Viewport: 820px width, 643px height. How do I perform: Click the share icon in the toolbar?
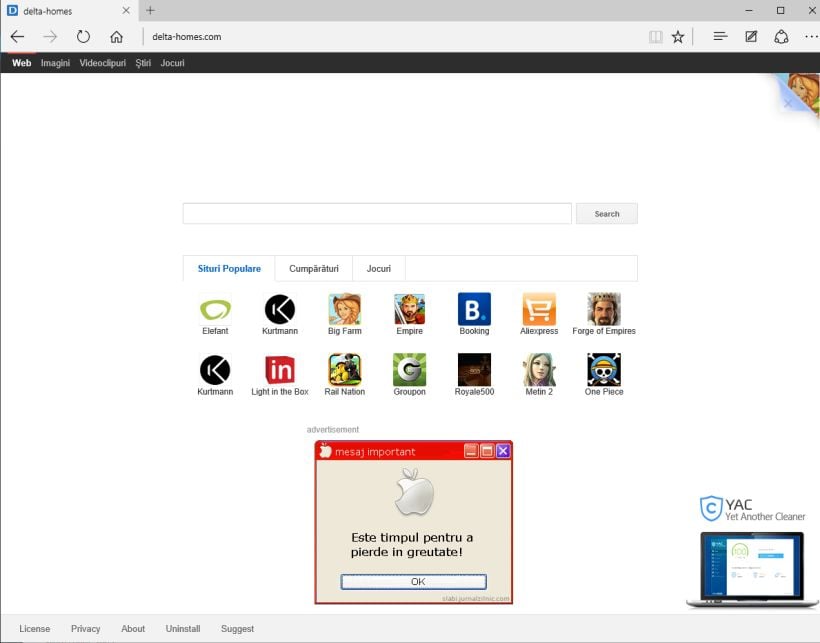(x=781, y=37)
